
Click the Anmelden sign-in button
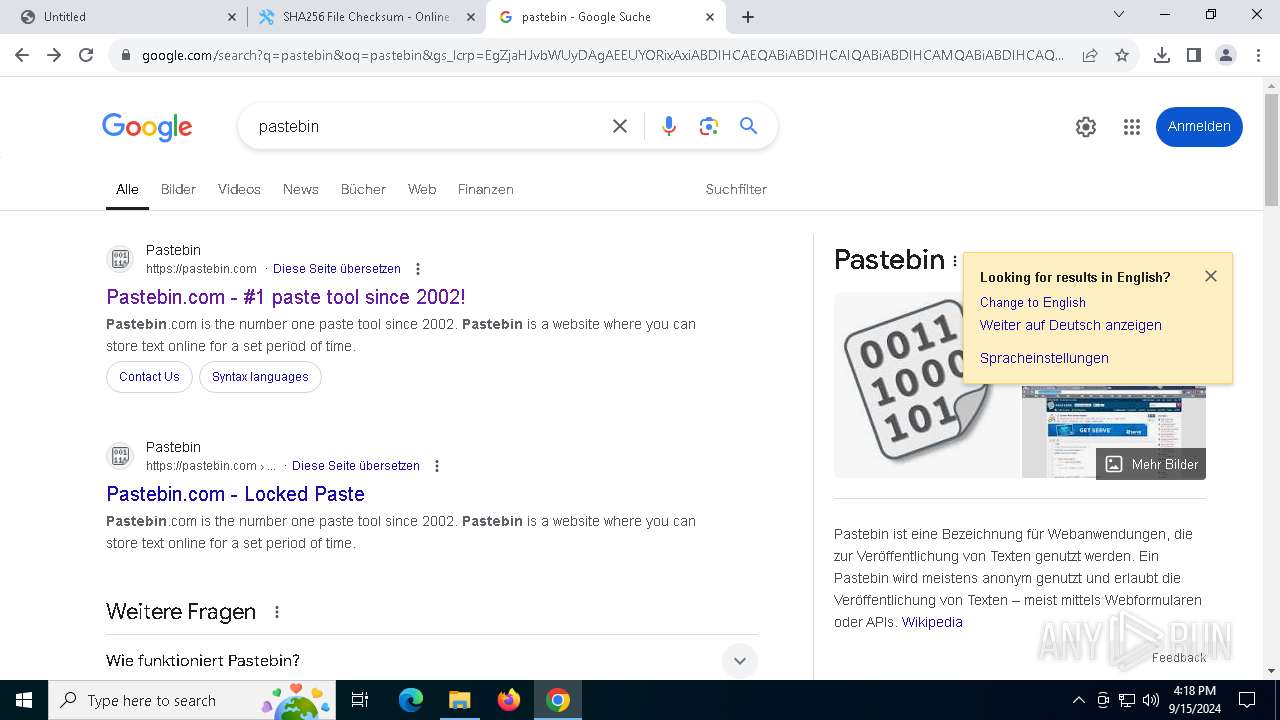pos(1199,127)
